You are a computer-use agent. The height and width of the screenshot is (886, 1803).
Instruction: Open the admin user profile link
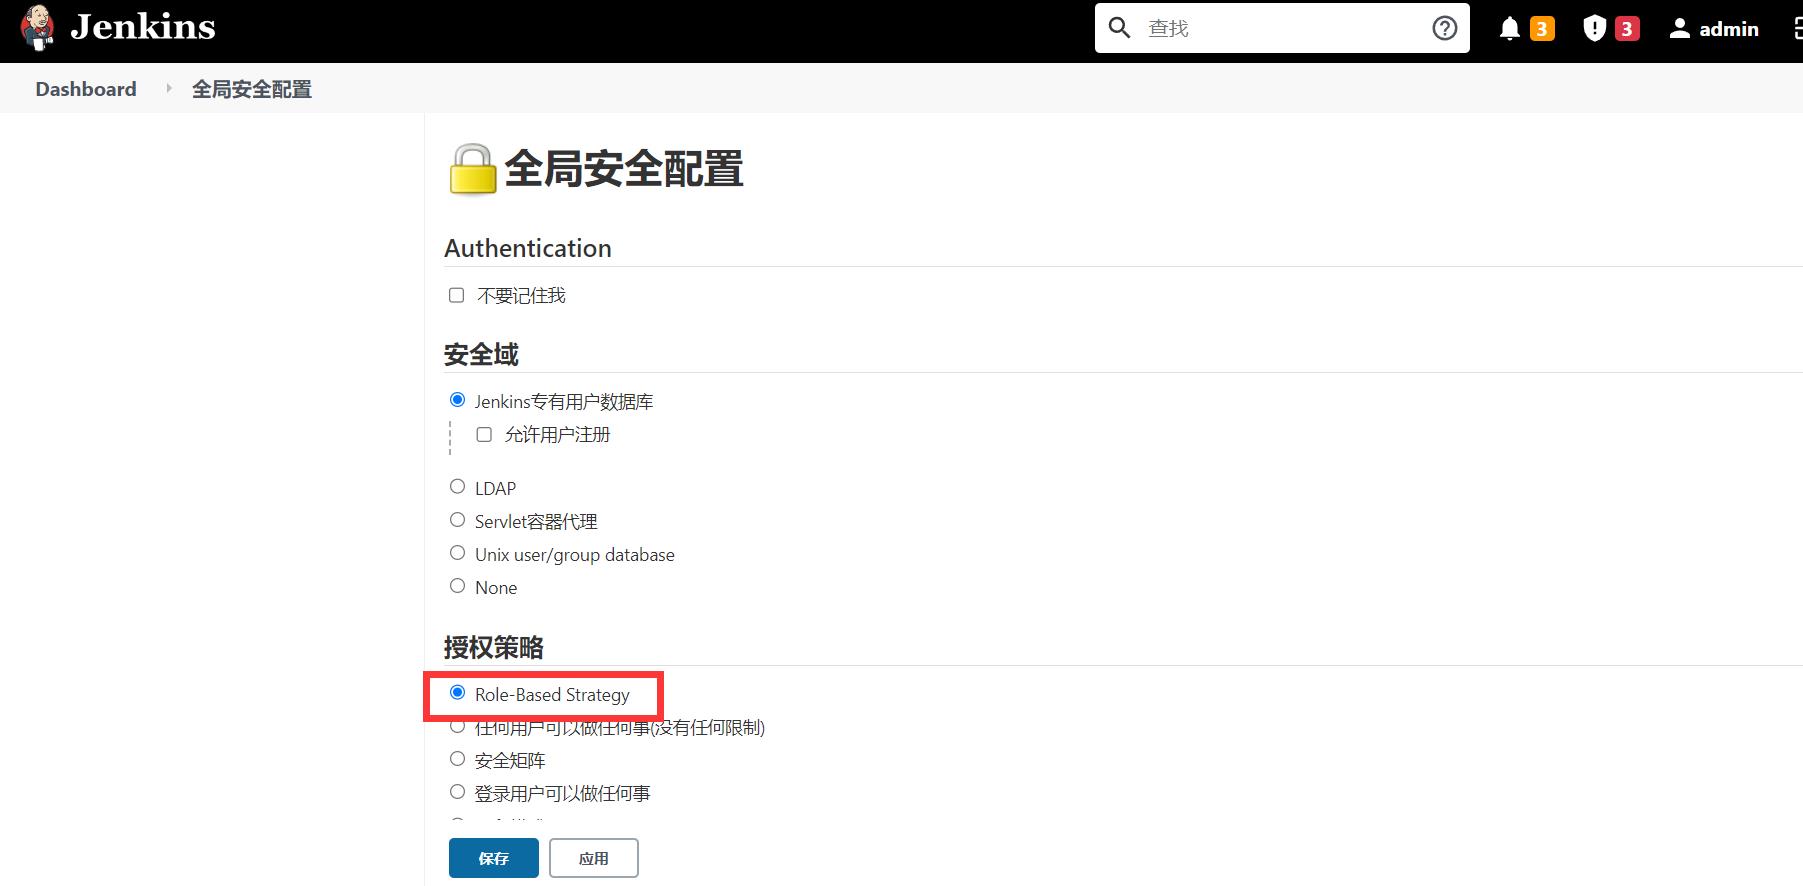coord(1729,29)
